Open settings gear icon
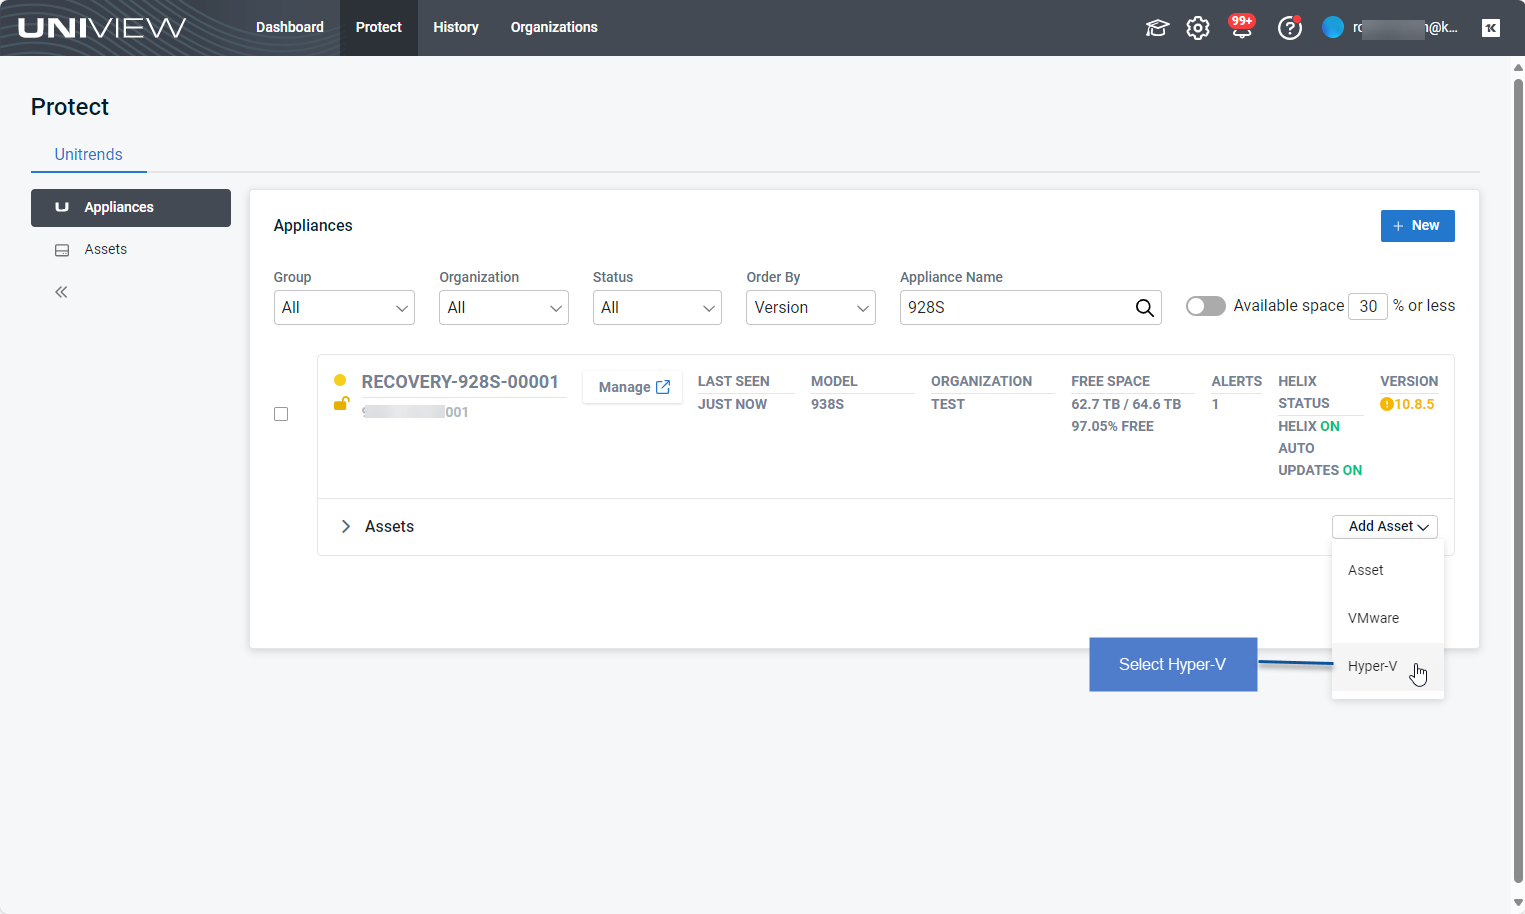The height and width of the screenshot is (914, 1525). [1198, 28]
